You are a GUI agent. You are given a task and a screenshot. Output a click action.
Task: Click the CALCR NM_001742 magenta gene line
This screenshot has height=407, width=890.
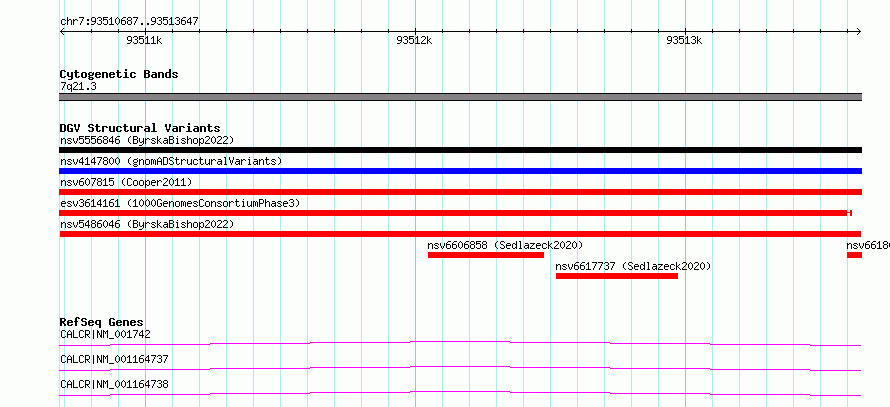[x=460, y=343]
